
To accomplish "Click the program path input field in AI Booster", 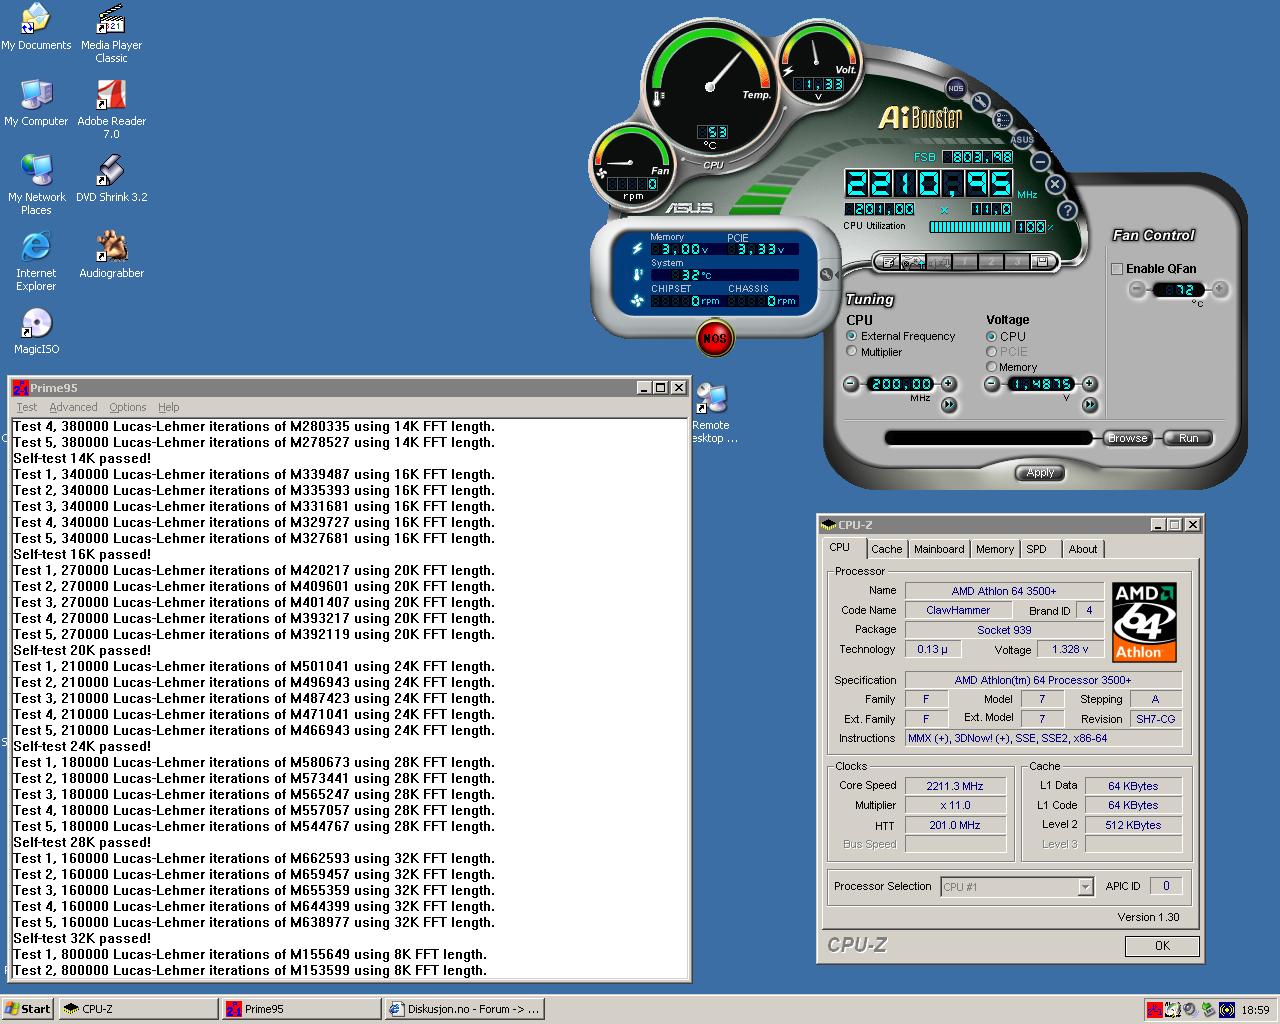I will pos(988,438).
